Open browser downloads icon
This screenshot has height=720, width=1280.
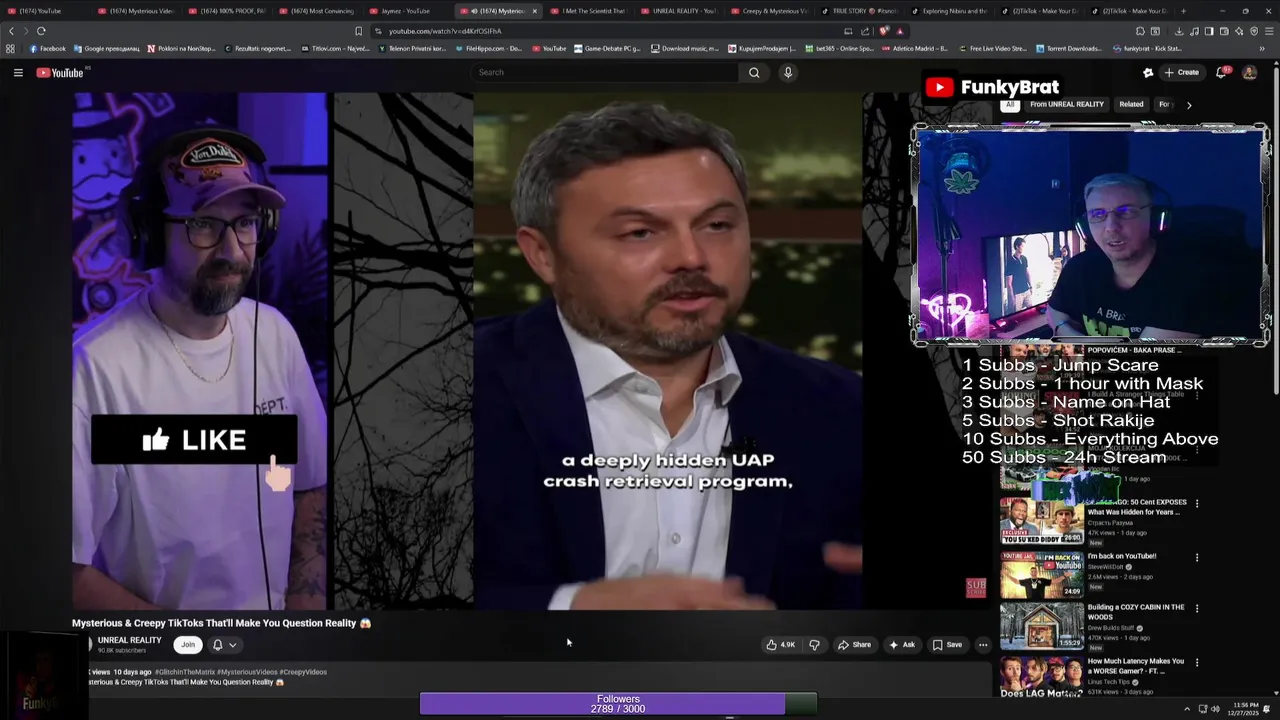point(1180,31)
